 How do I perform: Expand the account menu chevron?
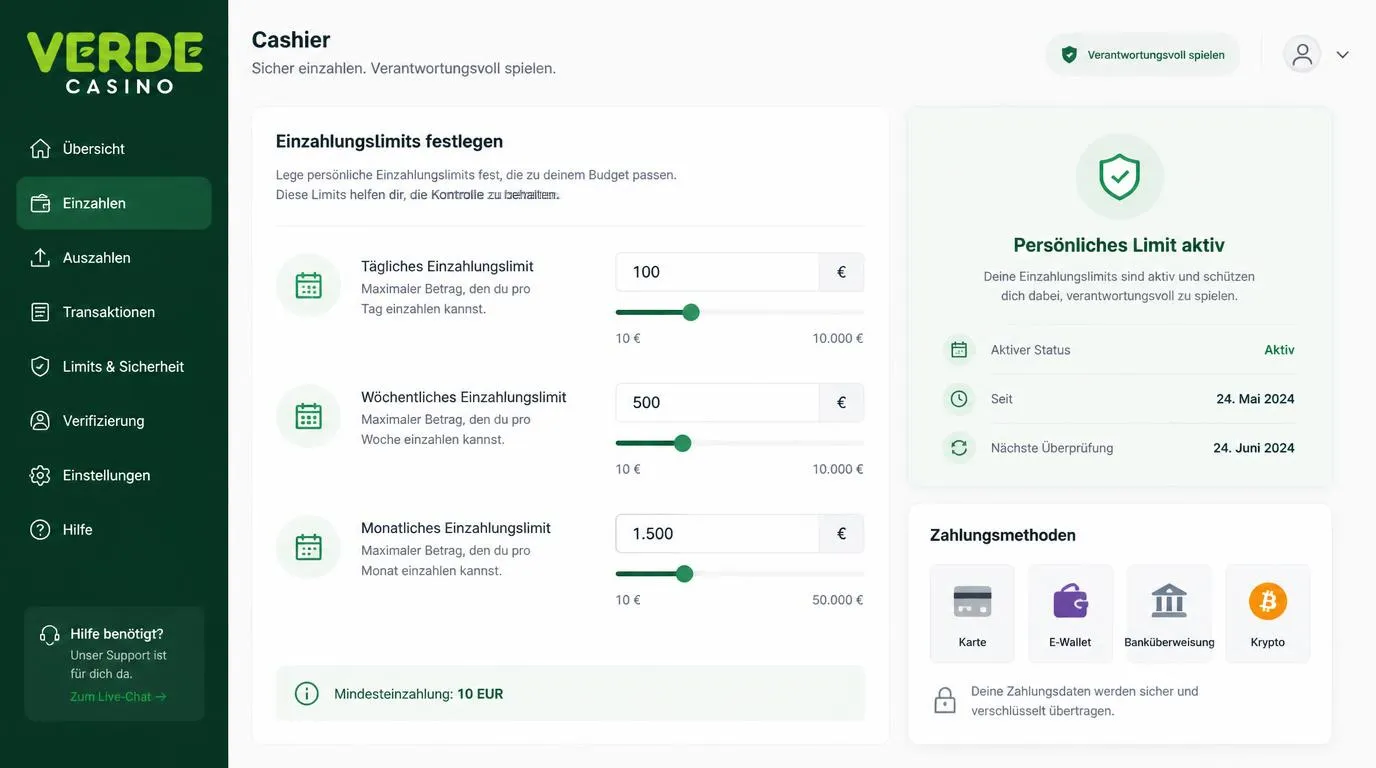coord(1343,55)
